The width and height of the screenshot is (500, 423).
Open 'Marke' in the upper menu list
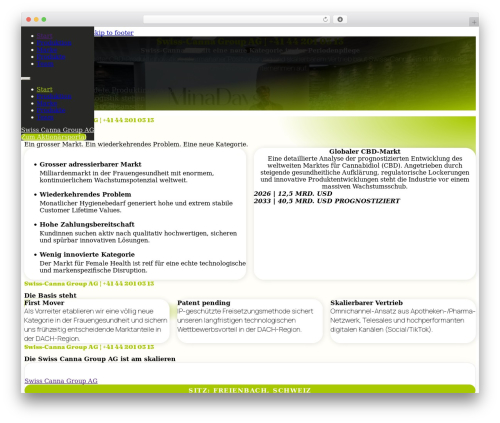pos(47,50)
